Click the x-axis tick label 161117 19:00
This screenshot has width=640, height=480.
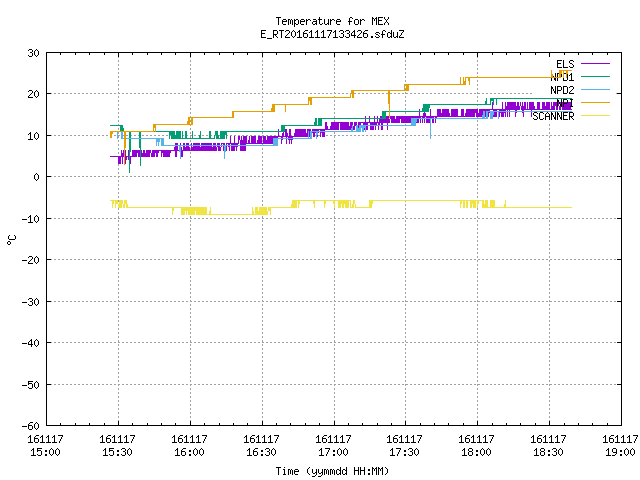coord(620,446)
